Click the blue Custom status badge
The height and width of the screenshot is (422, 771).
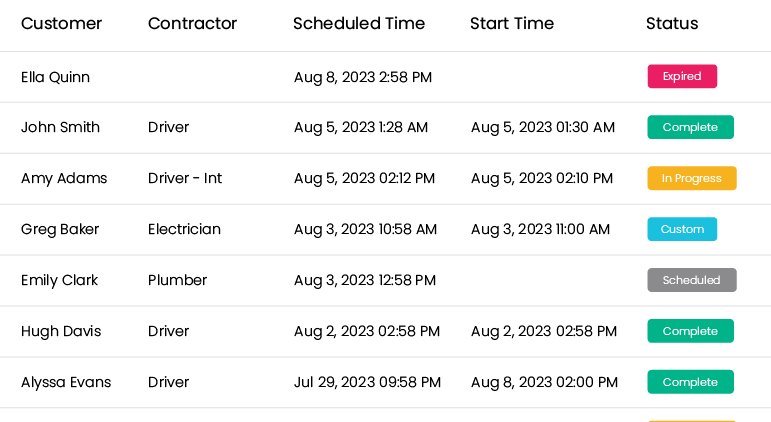pyautogui.click(x=682, y=229)
